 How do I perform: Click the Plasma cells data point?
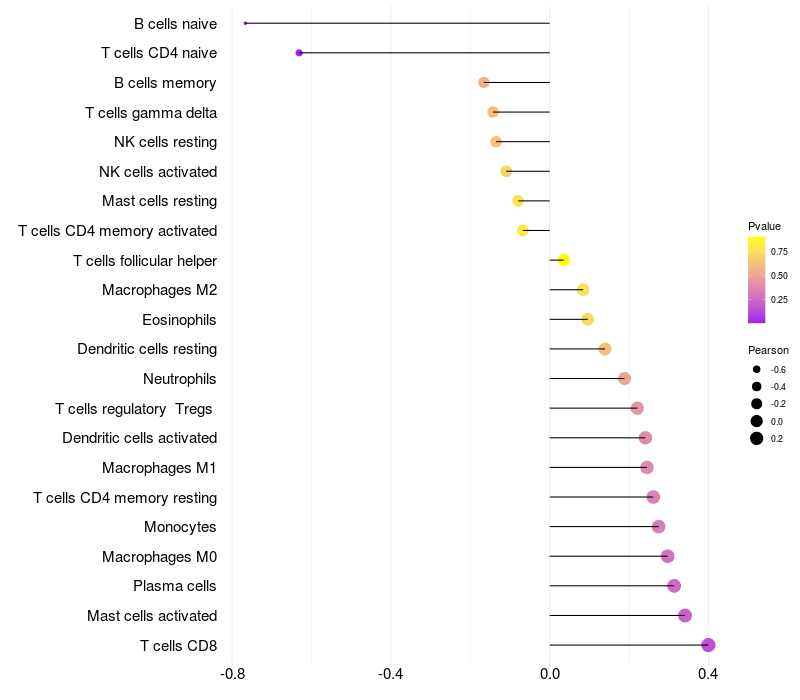pos(674,586)
